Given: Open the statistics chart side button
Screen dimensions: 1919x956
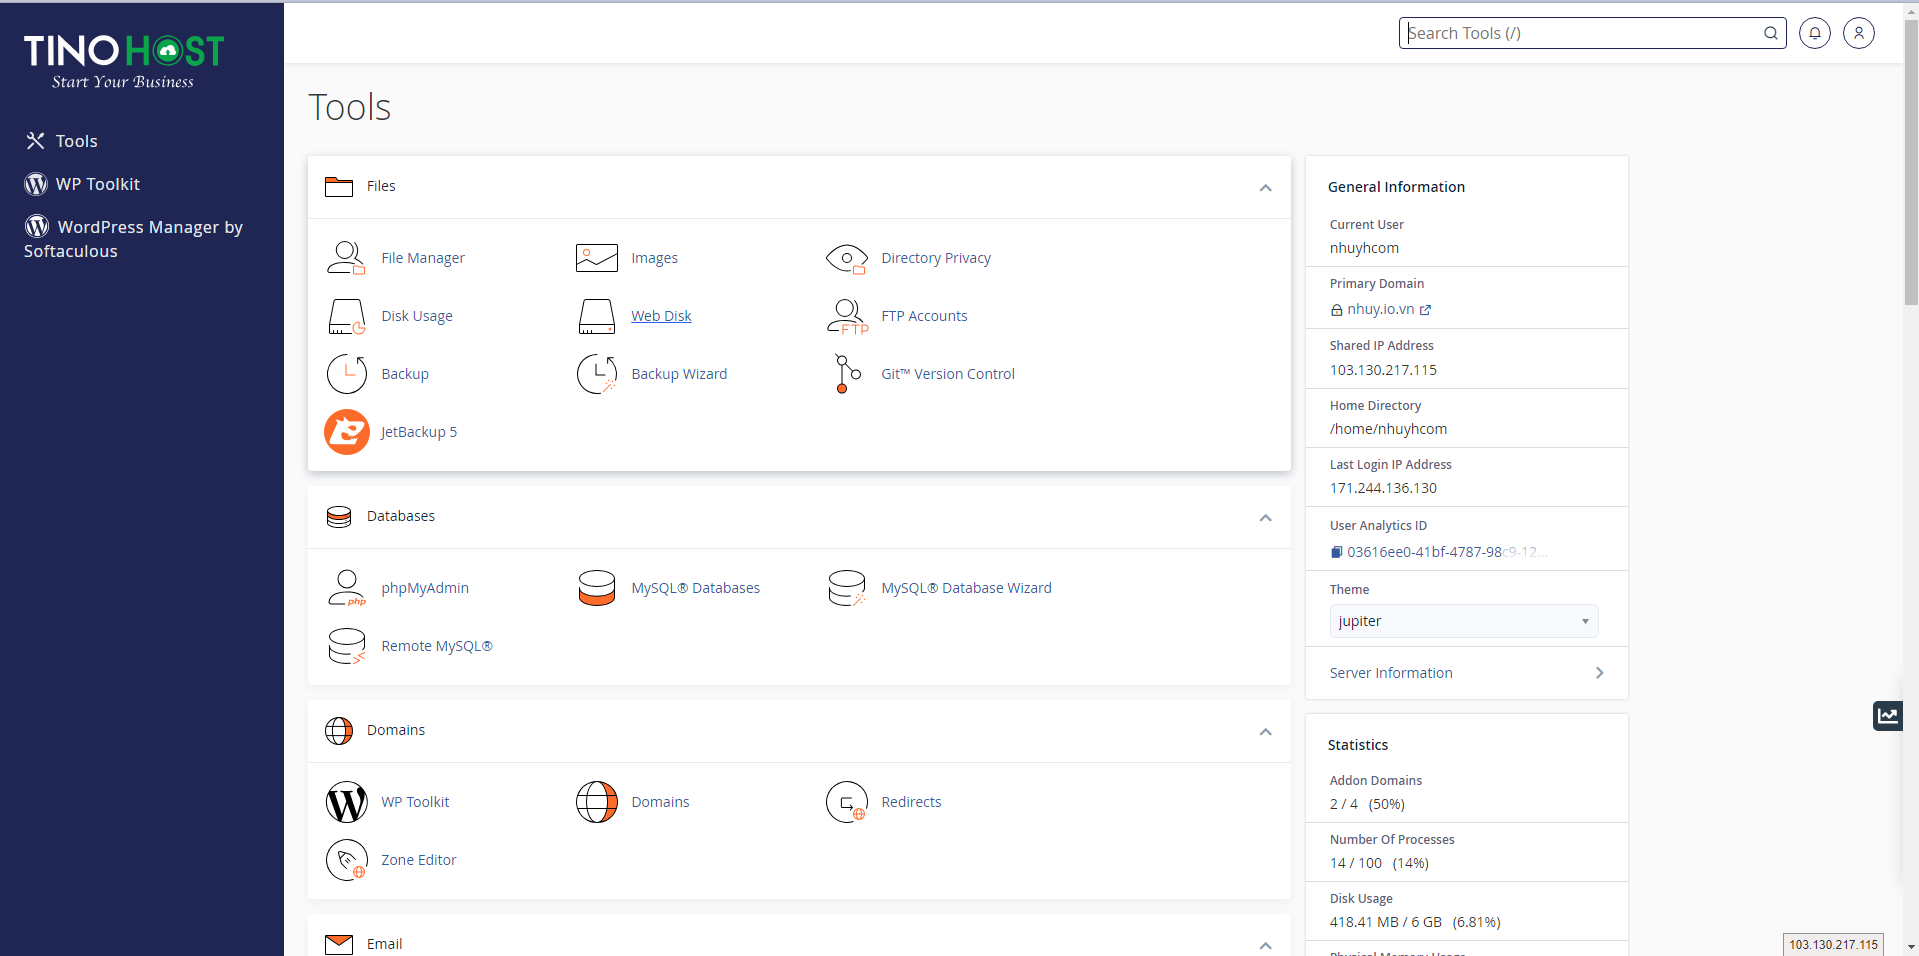Looking at the screenshot, I should pyautogui.click(x=1887, y=716).
